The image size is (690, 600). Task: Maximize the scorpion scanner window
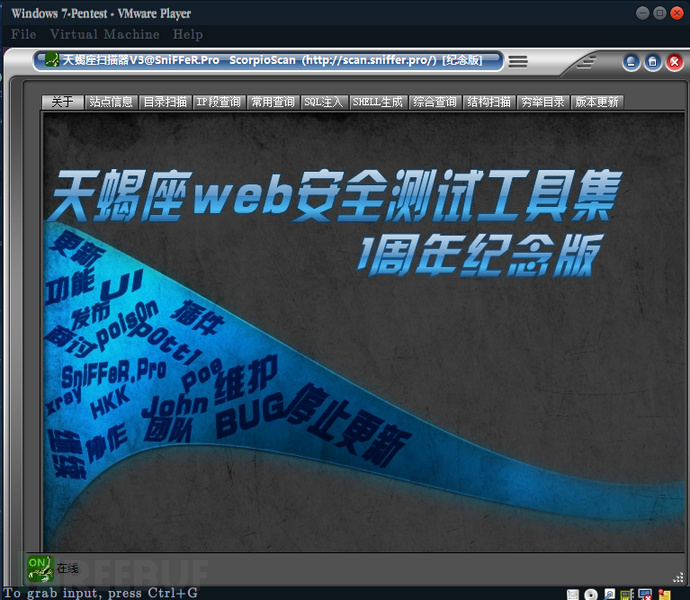coord(653,62)
